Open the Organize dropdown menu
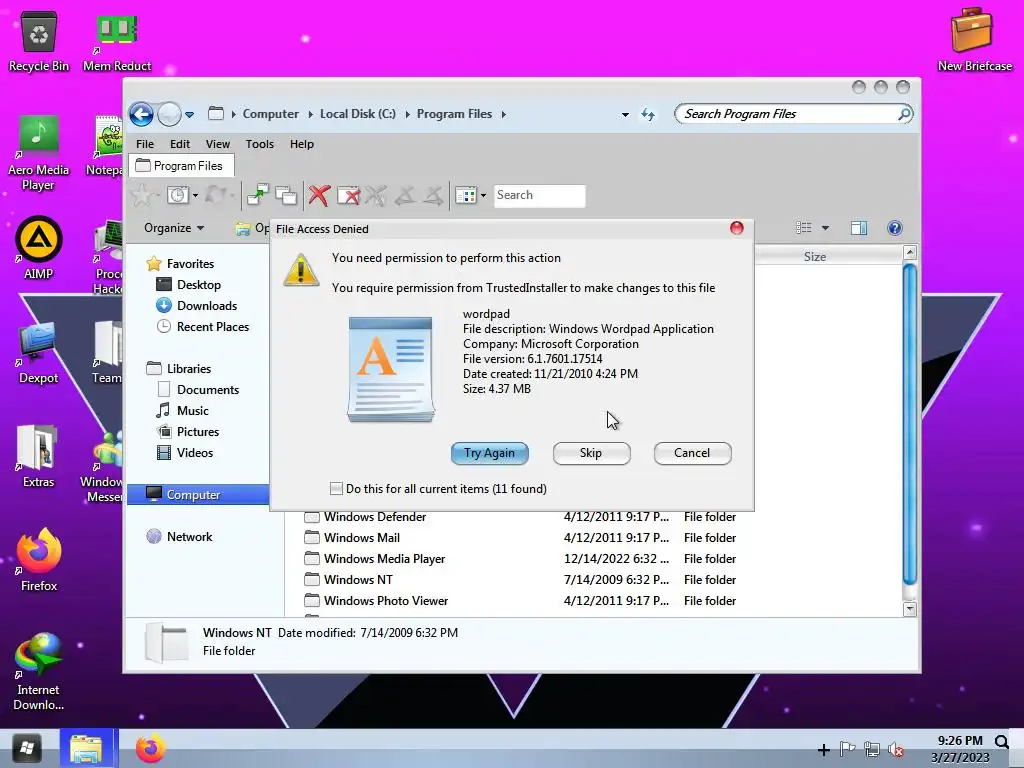Viewport: 1024px width, 768px height. click(x=174, y=228)
